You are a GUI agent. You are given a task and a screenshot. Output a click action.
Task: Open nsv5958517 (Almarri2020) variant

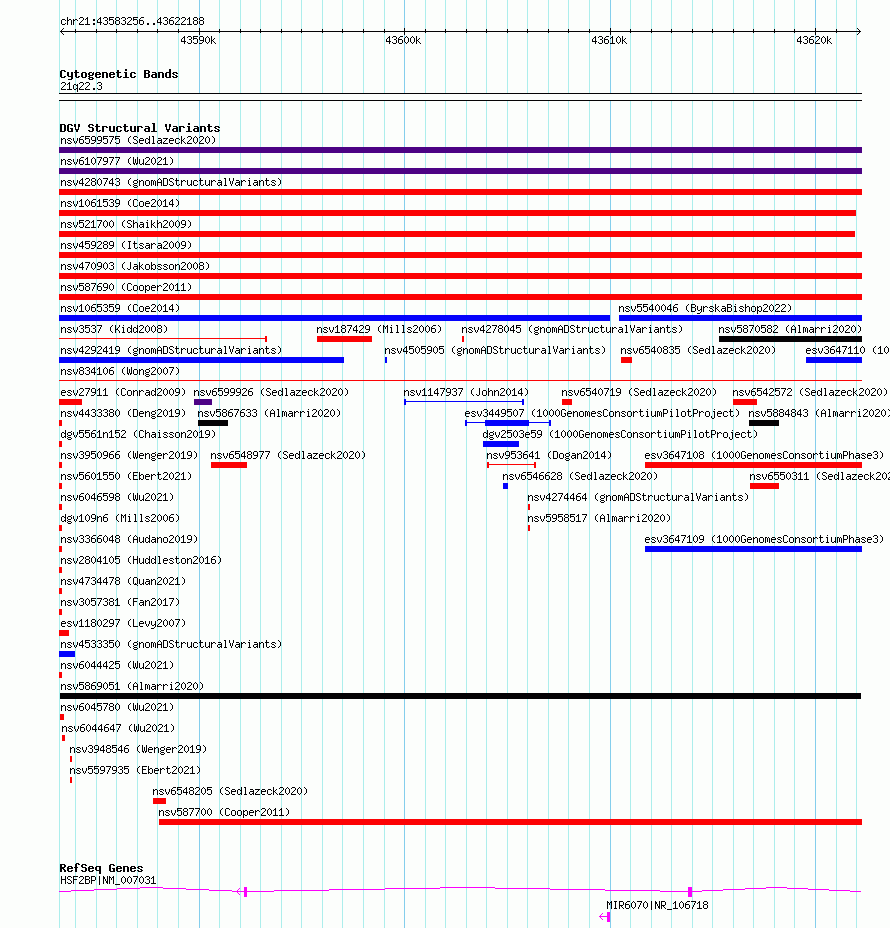click(599, 518)
